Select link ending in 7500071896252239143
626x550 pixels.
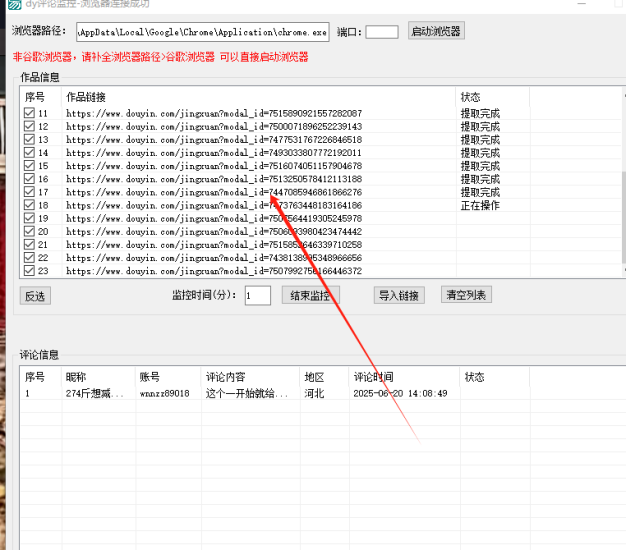(214, 127)
